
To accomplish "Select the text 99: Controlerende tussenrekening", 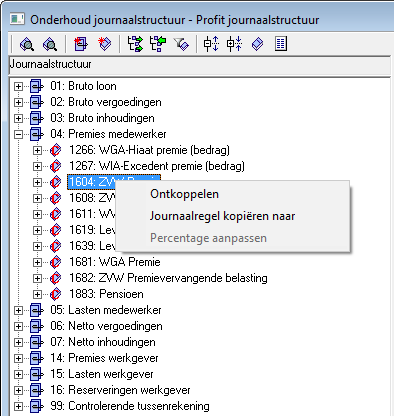I will coord(130,406).
